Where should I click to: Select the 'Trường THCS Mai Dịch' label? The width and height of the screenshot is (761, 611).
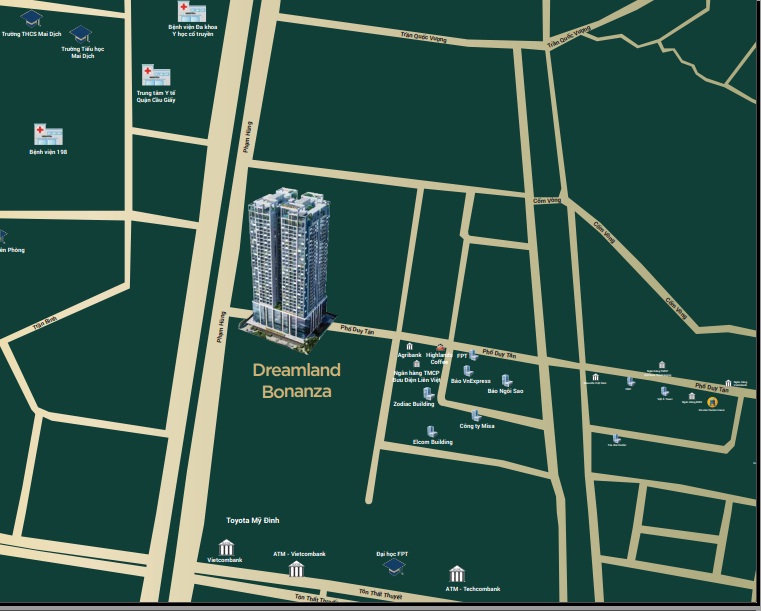pyautogui.click(x=32, y=34)
